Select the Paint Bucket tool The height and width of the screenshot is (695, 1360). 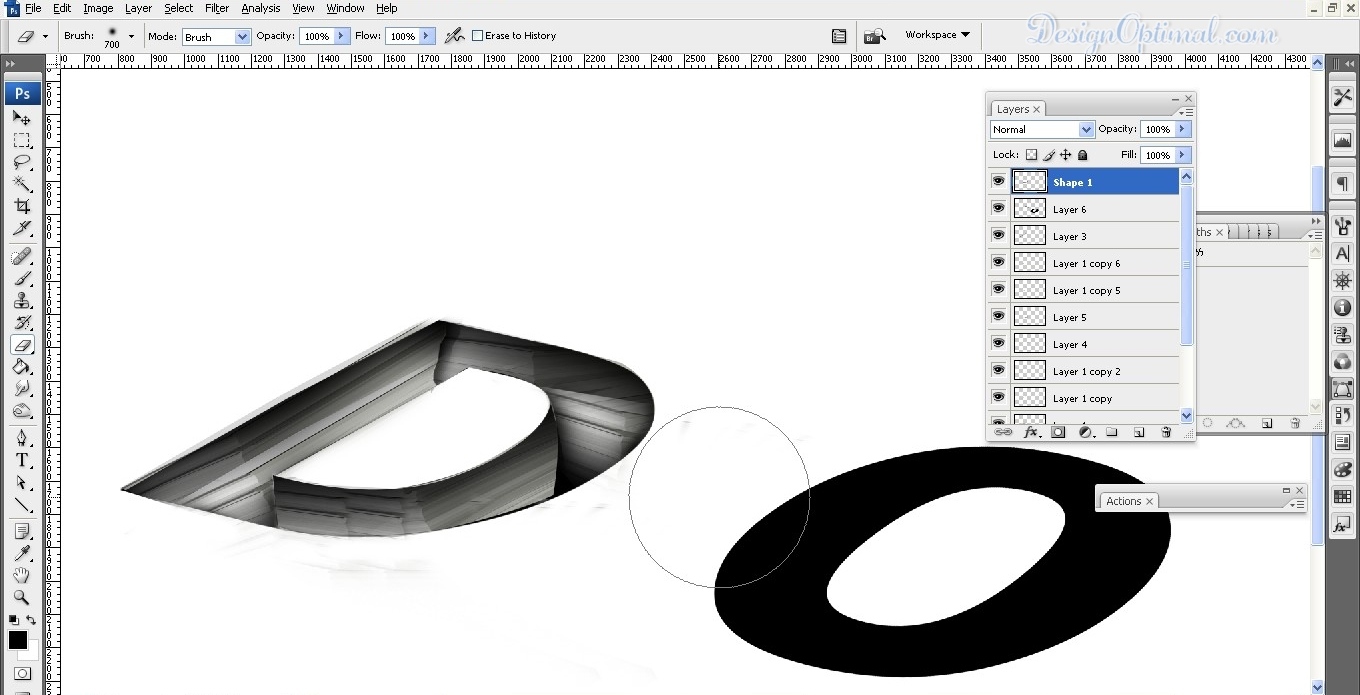[x=22, y=366]
